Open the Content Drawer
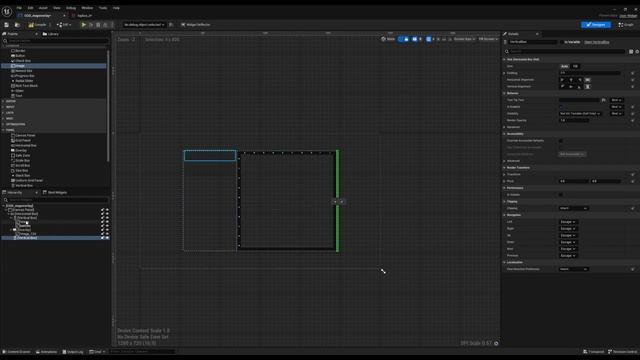Image resolution: width=640 pixels, height=360 pixels. pyautogui.click(x=17, y=351)
